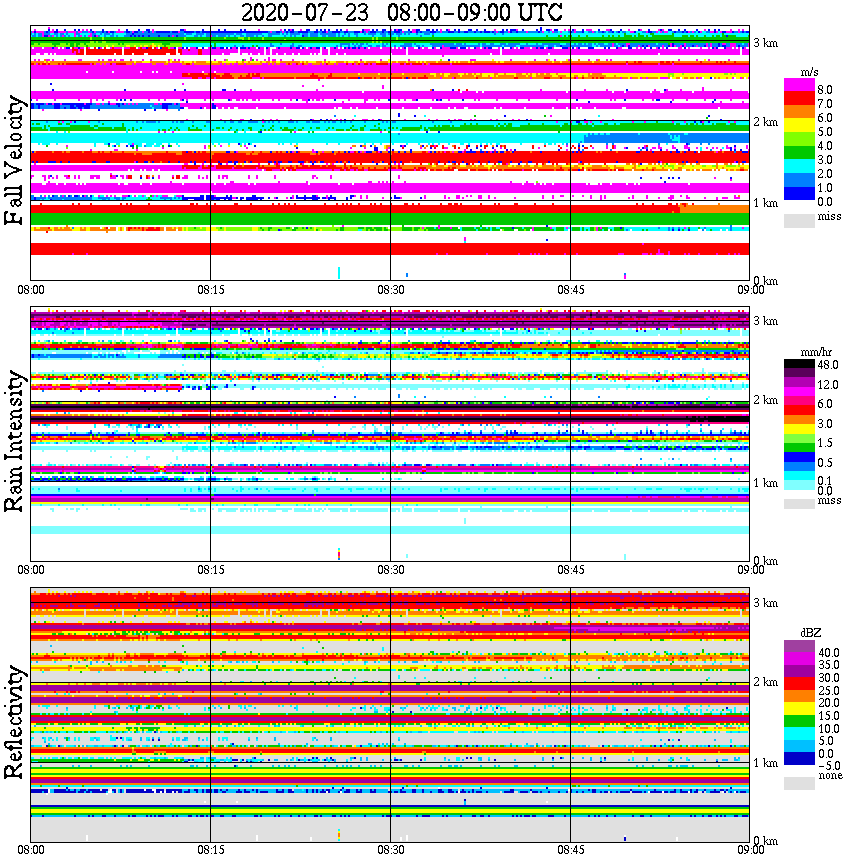Viewport: 850px width, 868px height.
Task: Click the title "2020-07-23 08:00-09:00 UTC"
Action: pos(401,12)
